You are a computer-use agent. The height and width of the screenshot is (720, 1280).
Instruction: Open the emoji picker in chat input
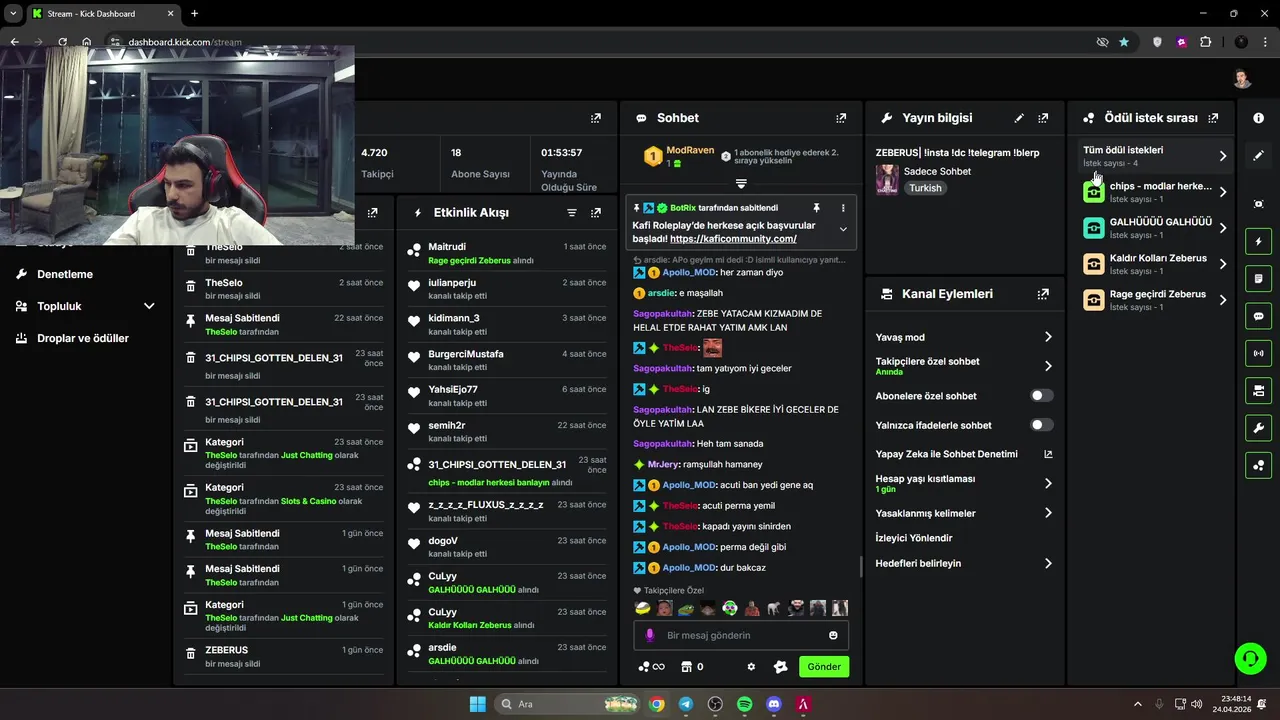click(833, 635)
